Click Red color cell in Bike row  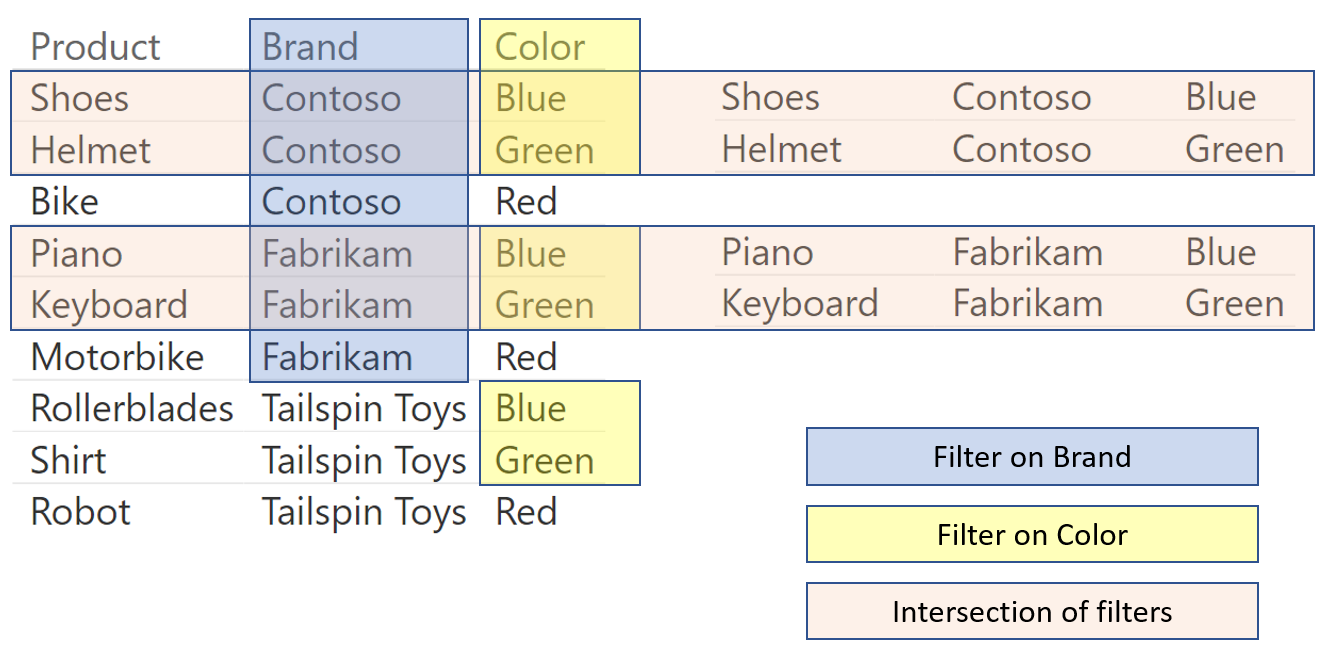(x=526, y=202)
